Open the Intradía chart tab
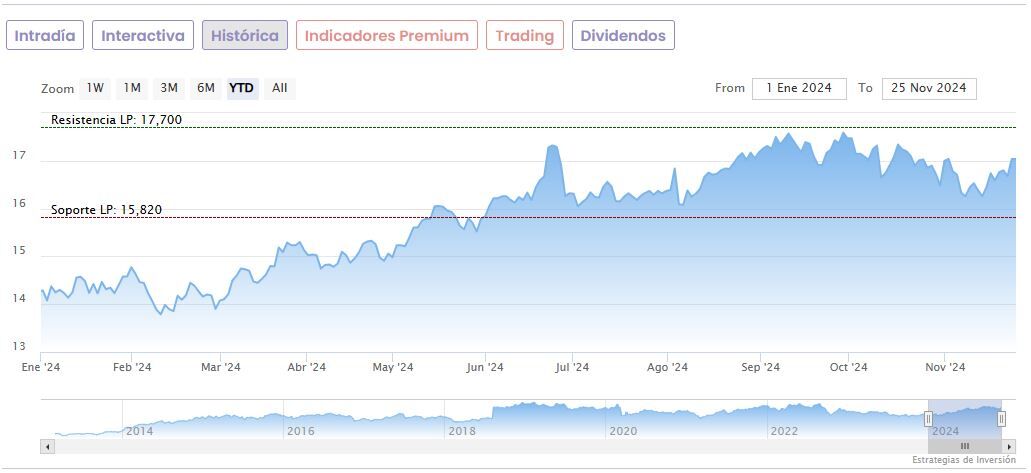 [45, 36]
